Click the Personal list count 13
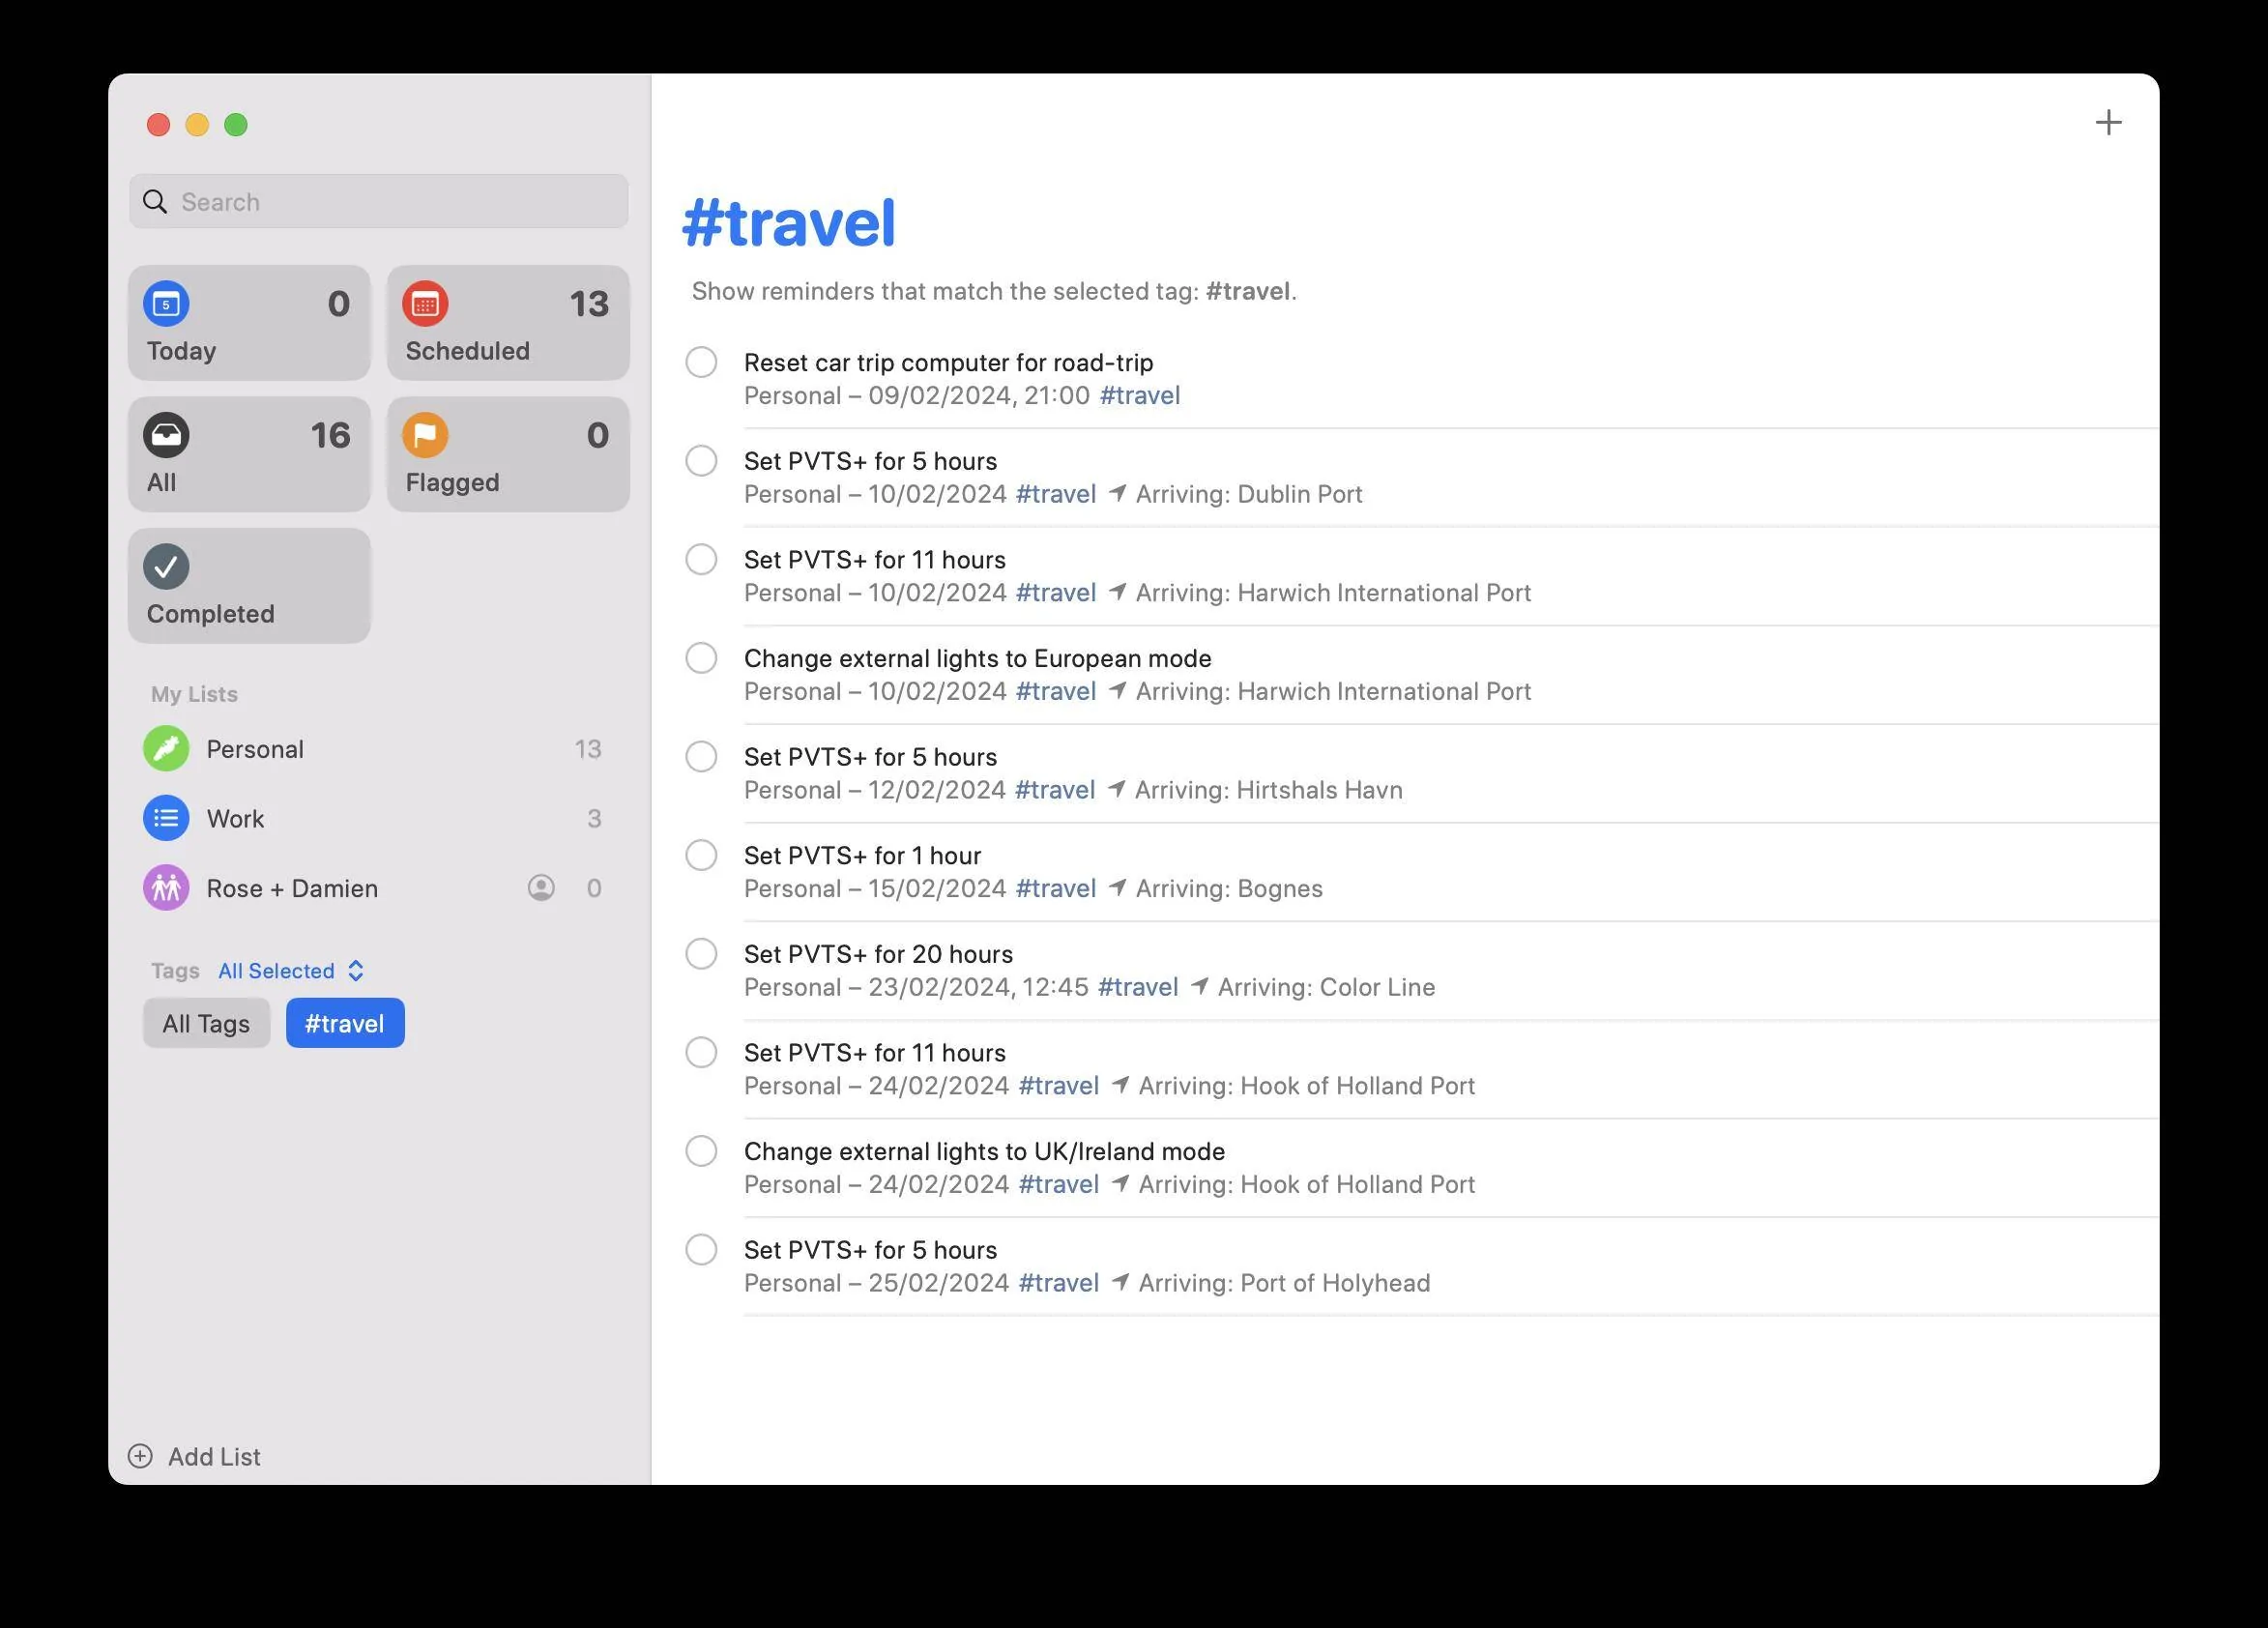The image size is (2268, 1628). tap(588, 749)
